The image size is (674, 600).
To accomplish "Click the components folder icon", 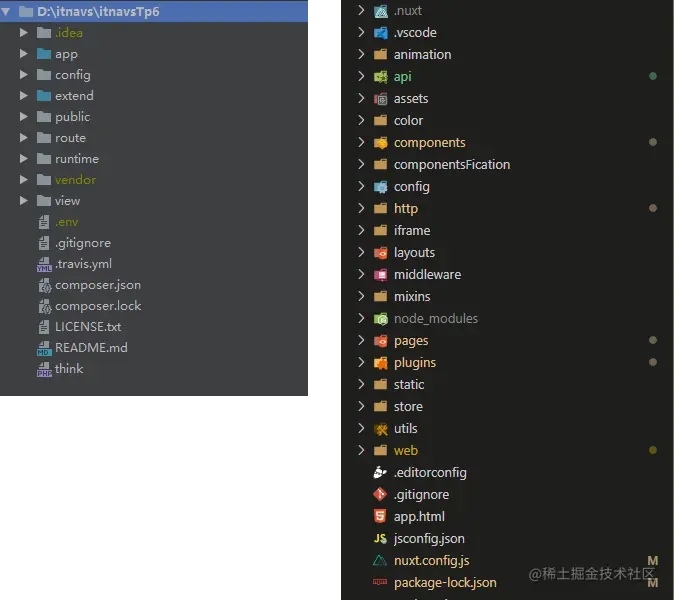I will coord(381,143).
